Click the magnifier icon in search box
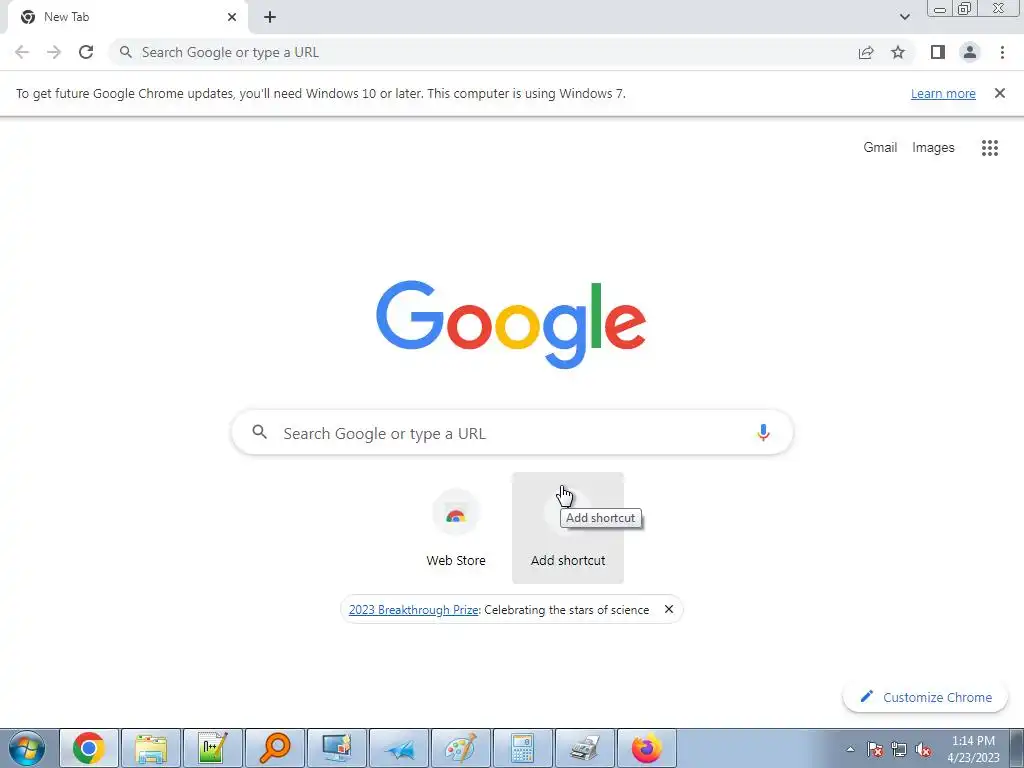1024x768 pixels. coord(260,432)
